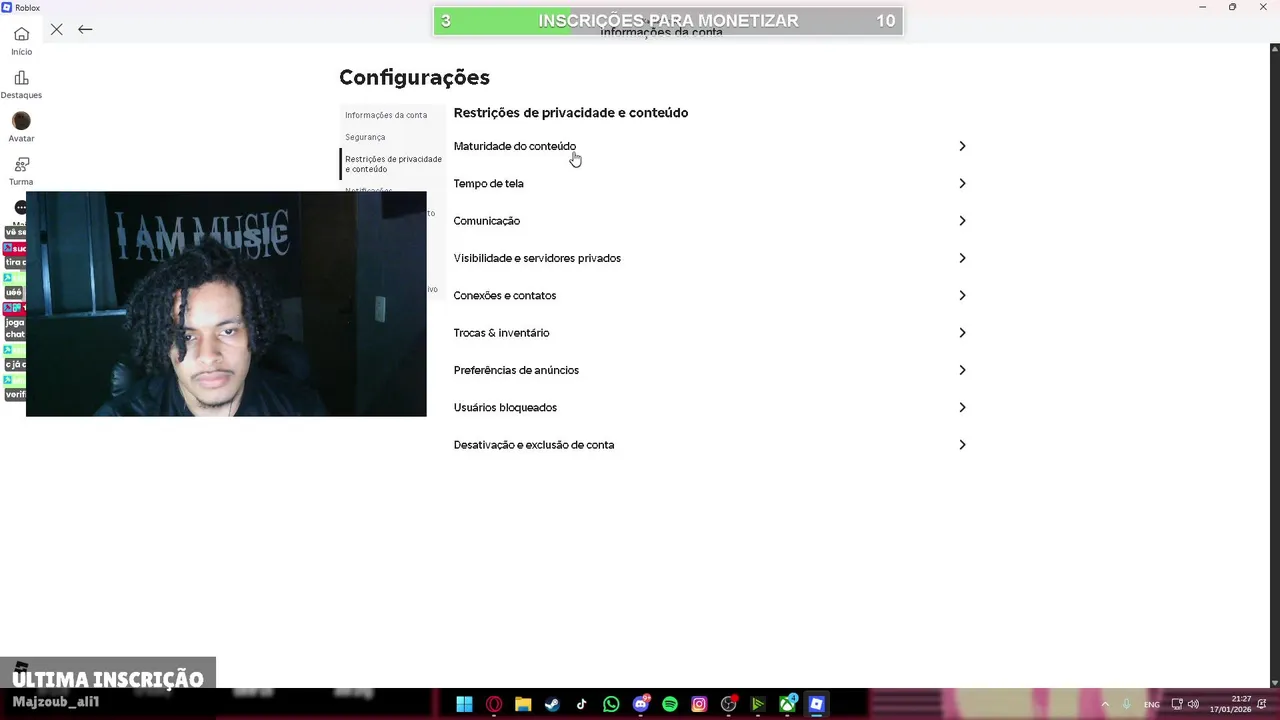The height and width of the screenshot is (720, 1280).
Task: Expand Tempo de tela chevron
Action: pos(962,183)
